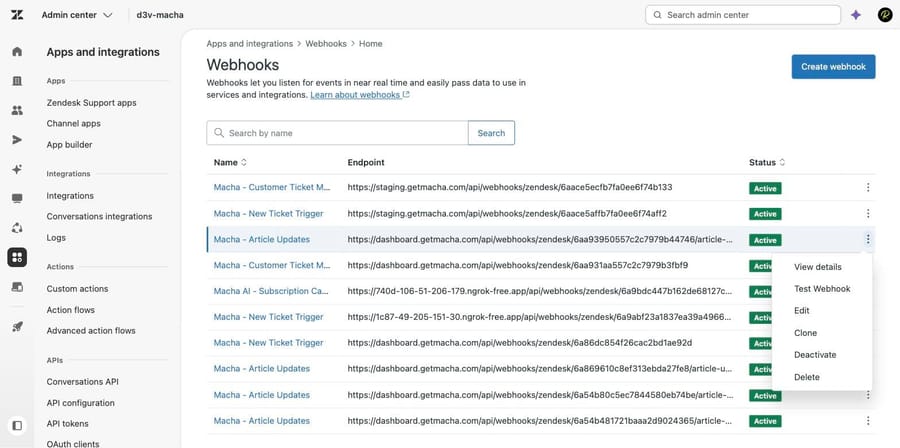Choose Test Webhook from context menu

click(x=822, y=289)
